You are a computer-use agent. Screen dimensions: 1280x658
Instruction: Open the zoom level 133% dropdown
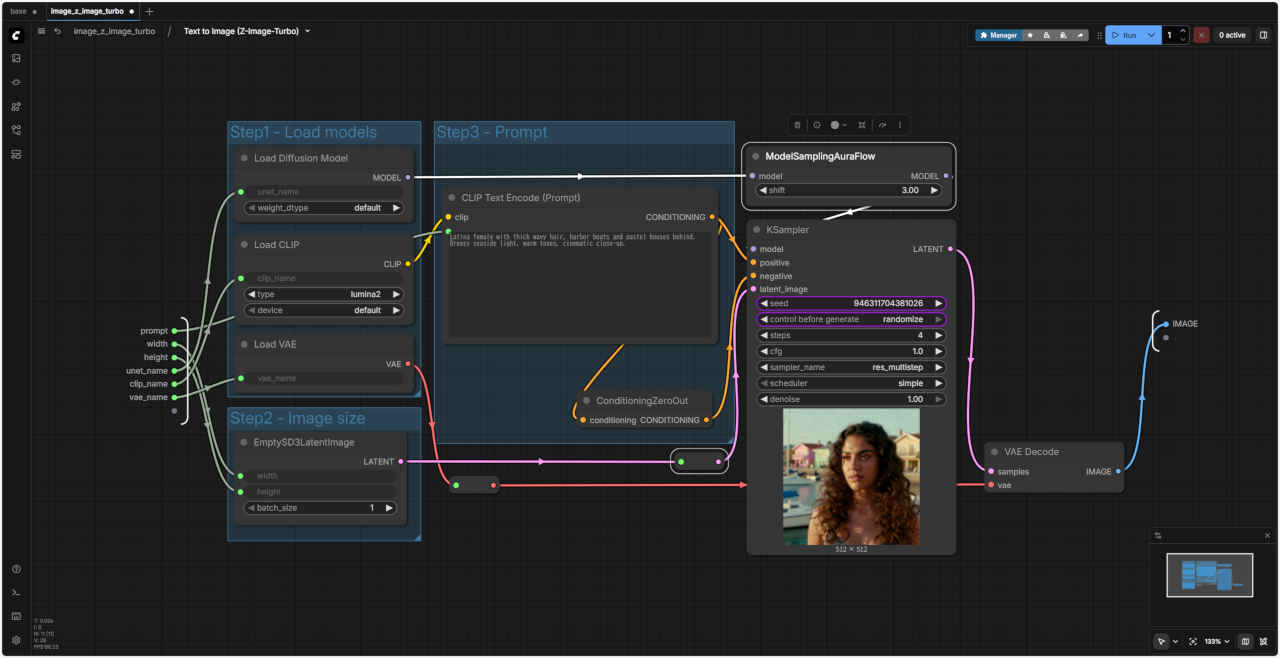point(1216,641)
